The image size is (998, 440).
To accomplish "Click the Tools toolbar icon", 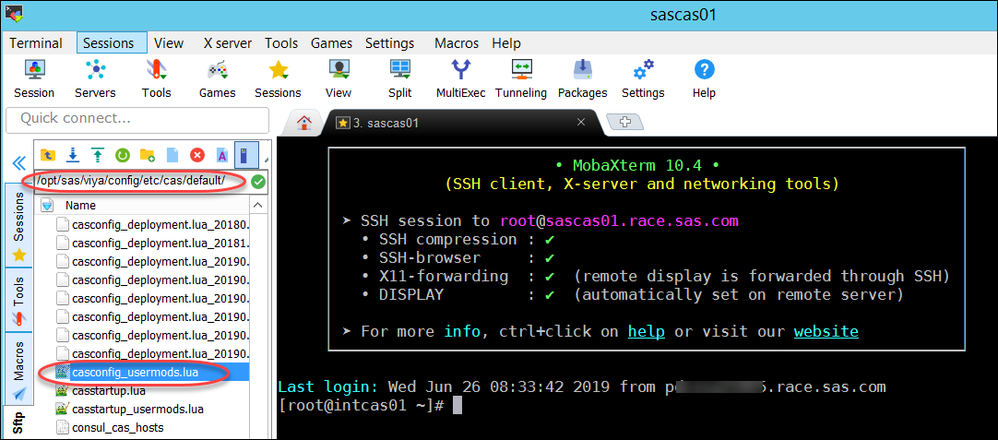I will tap(156, 78).
